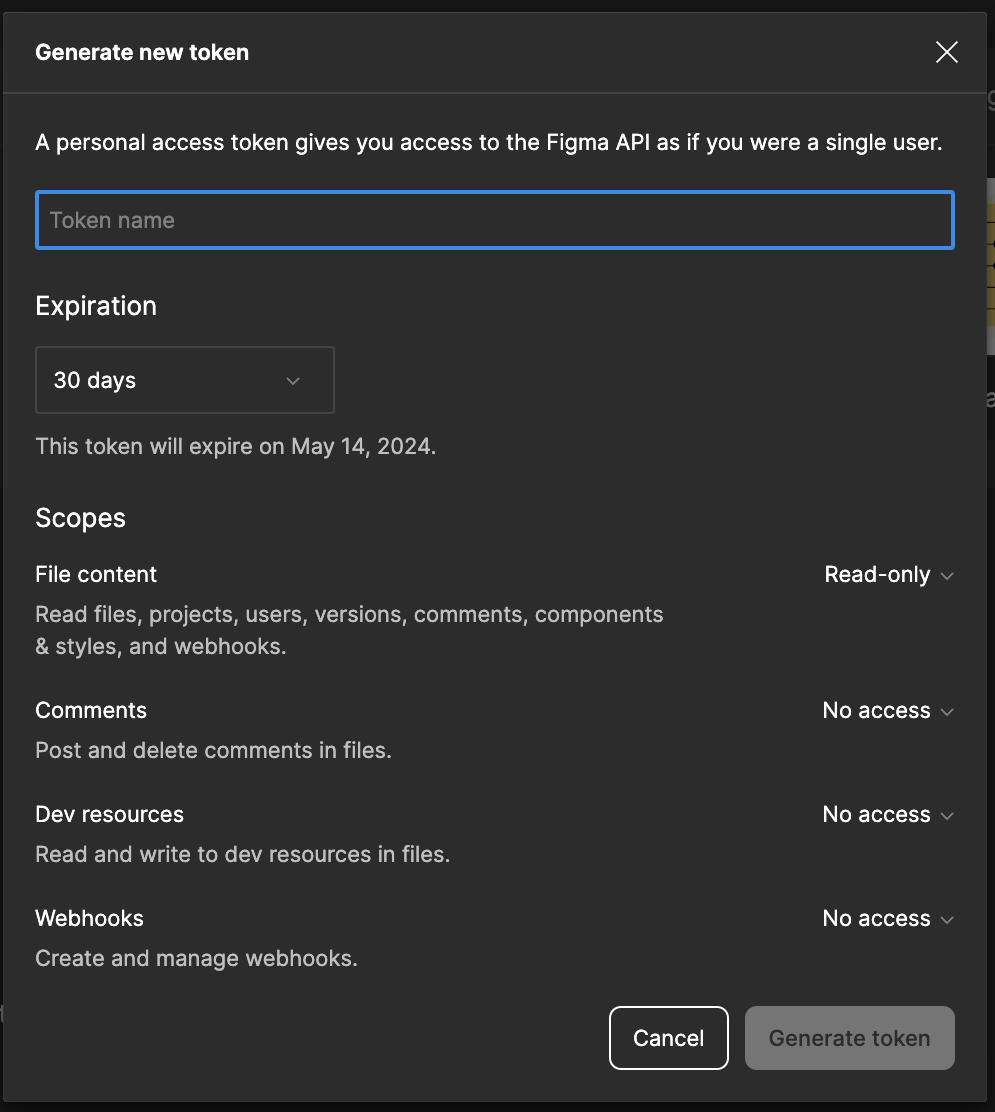Click the chevron inside the Expiration dropdown
The image size is (995, 1112).
pyautogui.click(x=293, y=381)
